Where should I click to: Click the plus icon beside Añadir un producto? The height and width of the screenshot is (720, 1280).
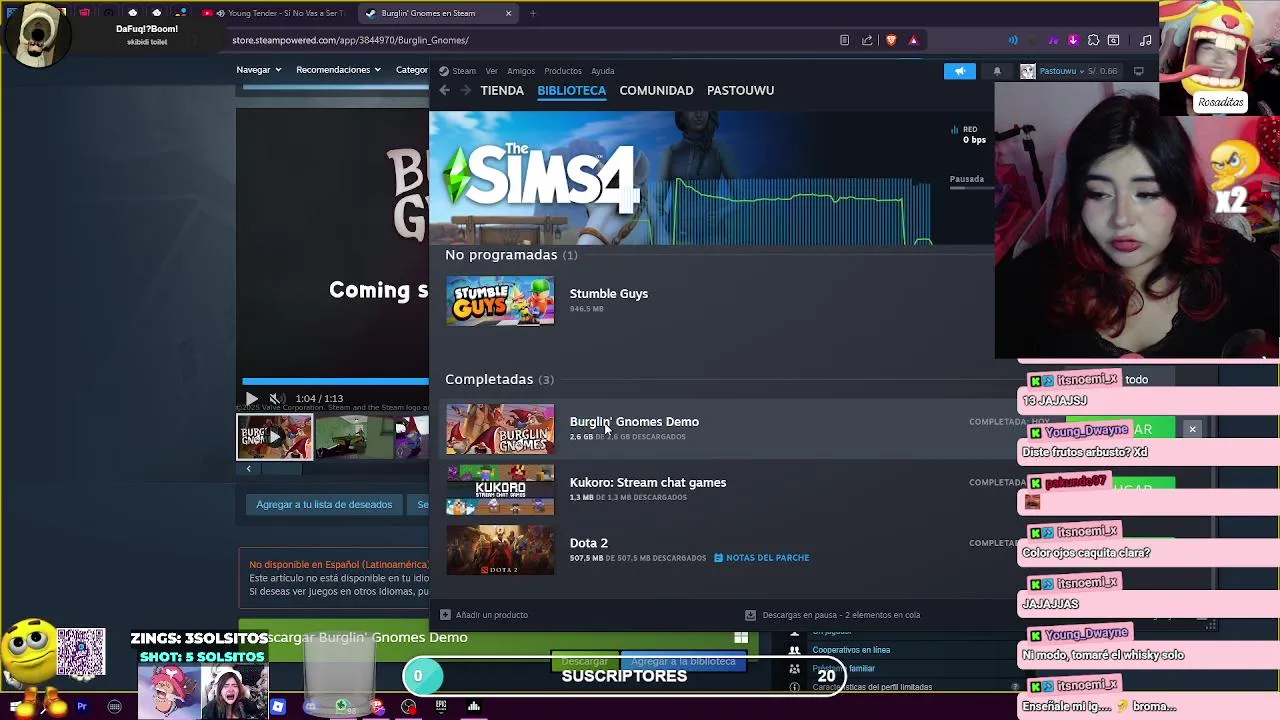pyautogui.click(x=445, y=615)
